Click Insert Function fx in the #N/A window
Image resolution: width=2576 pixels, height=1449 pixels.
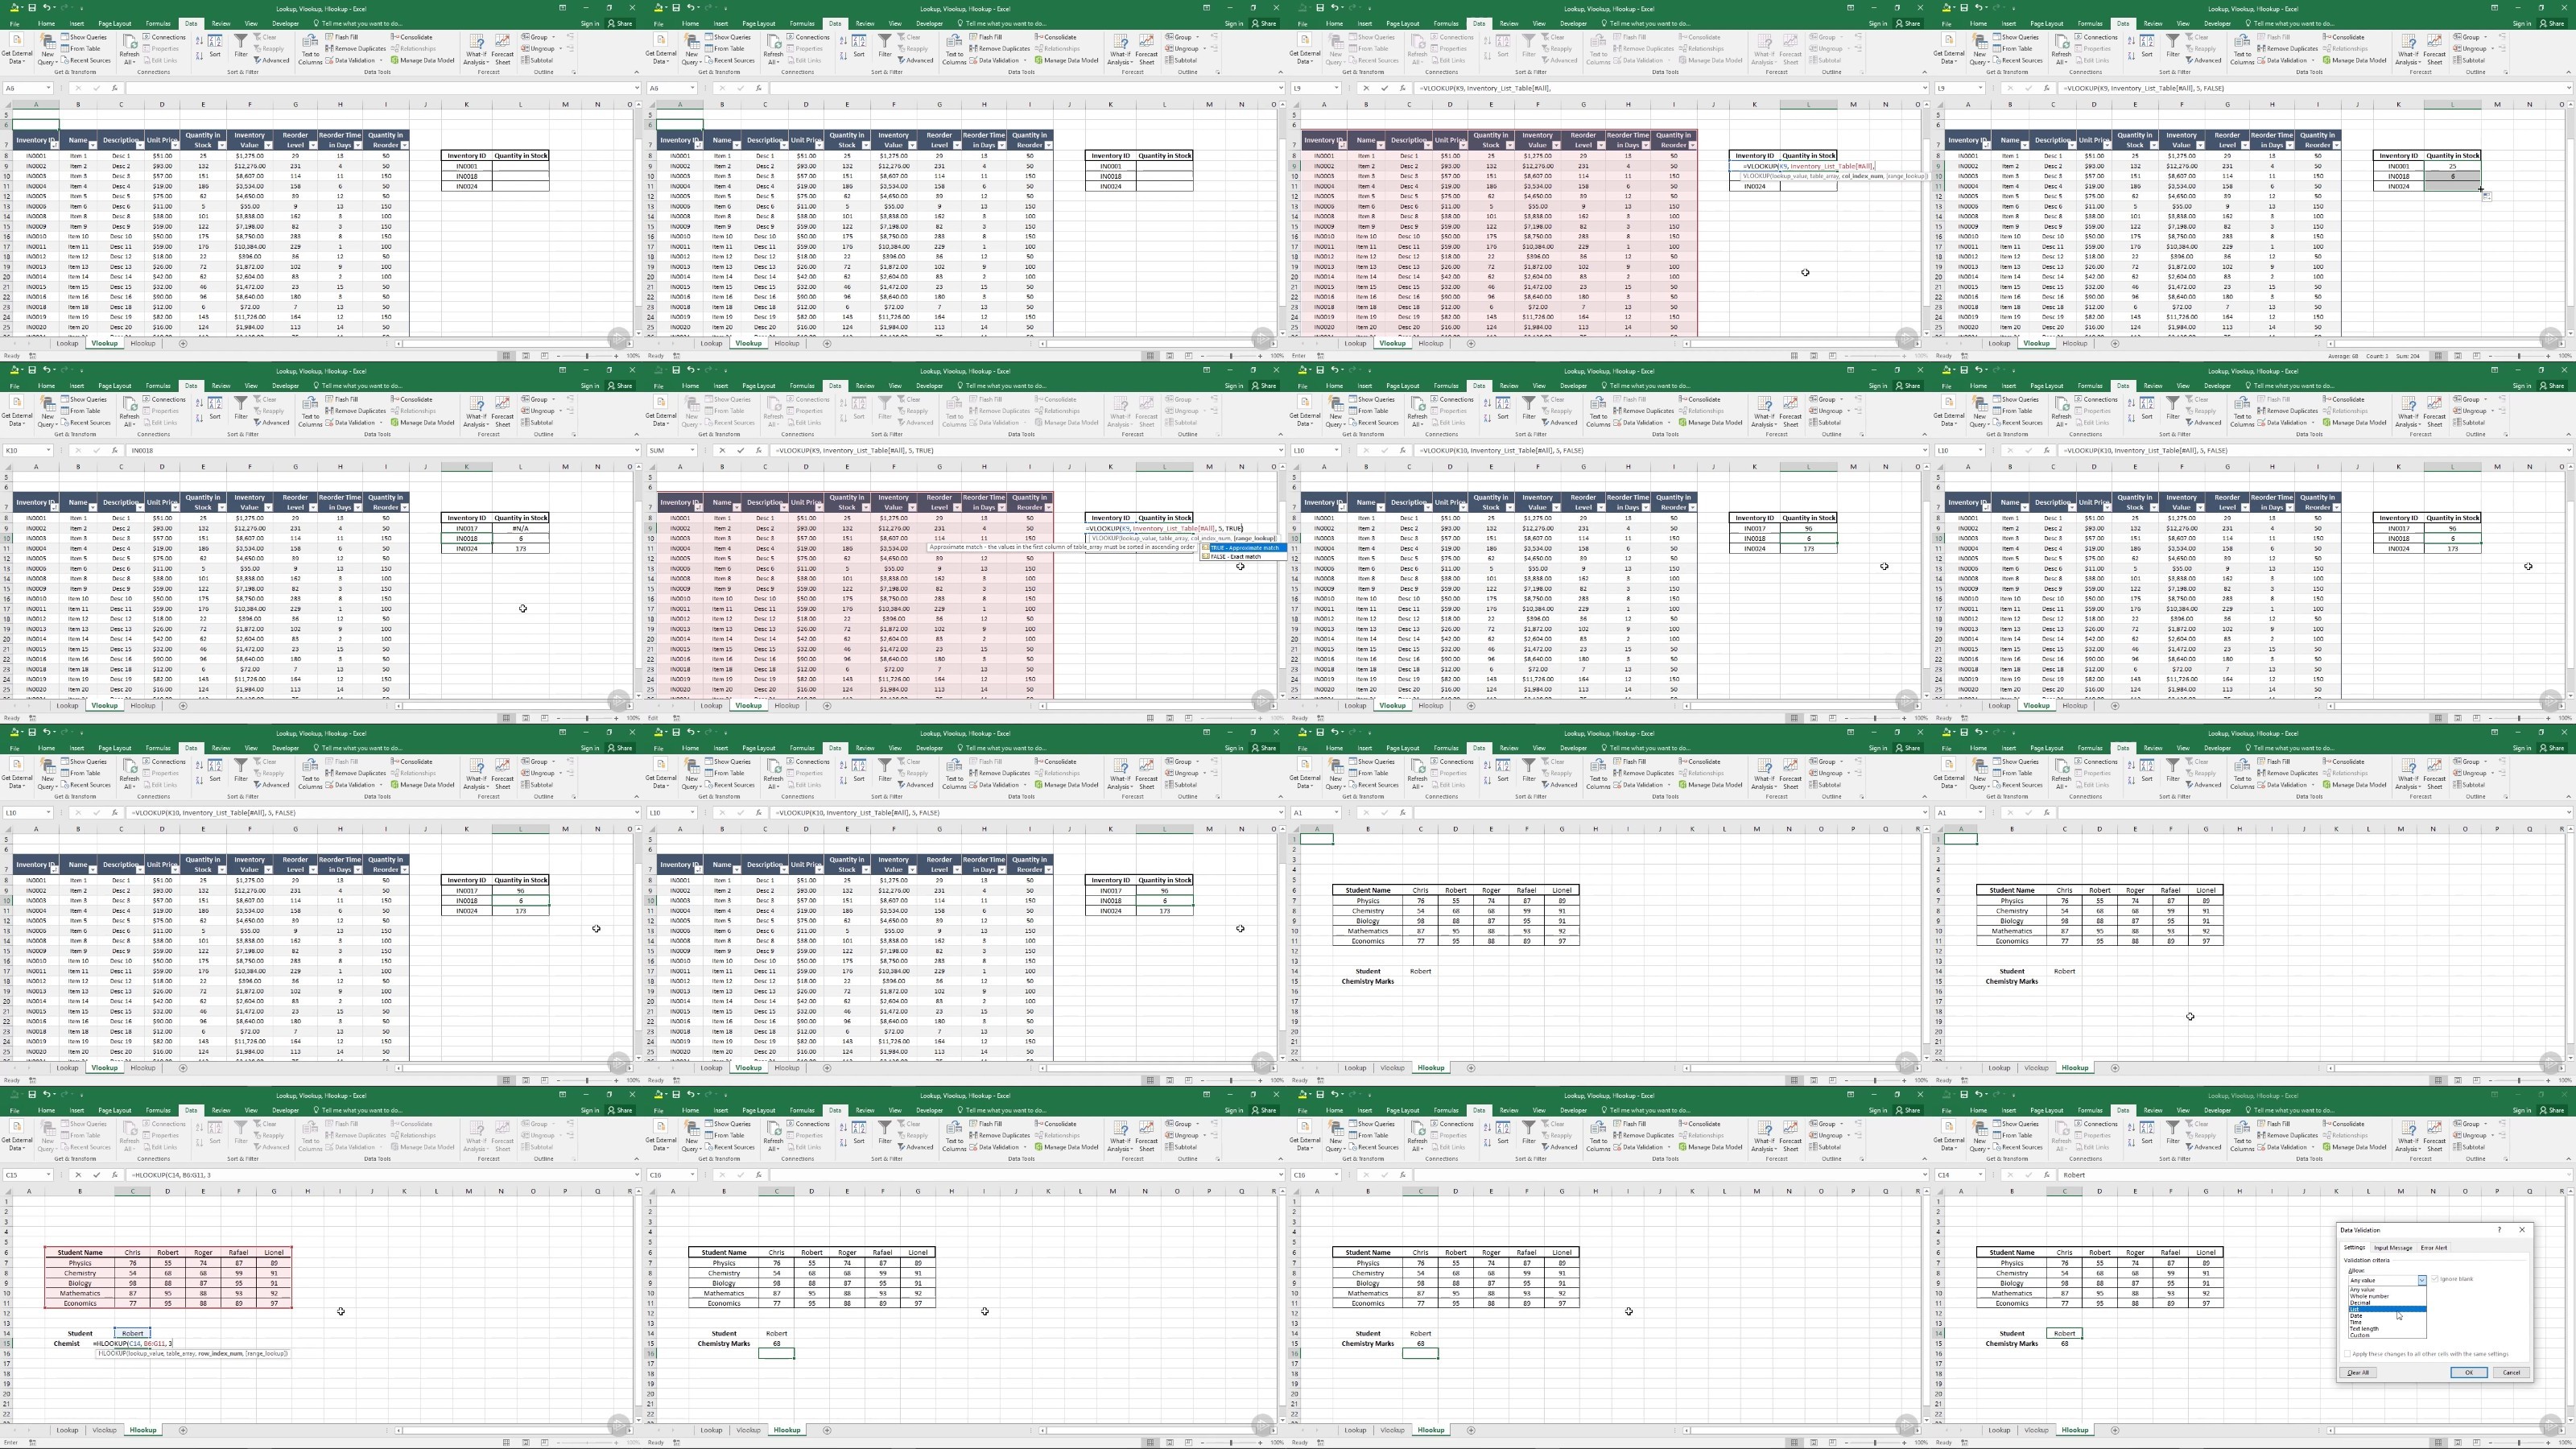coord(115,451)
